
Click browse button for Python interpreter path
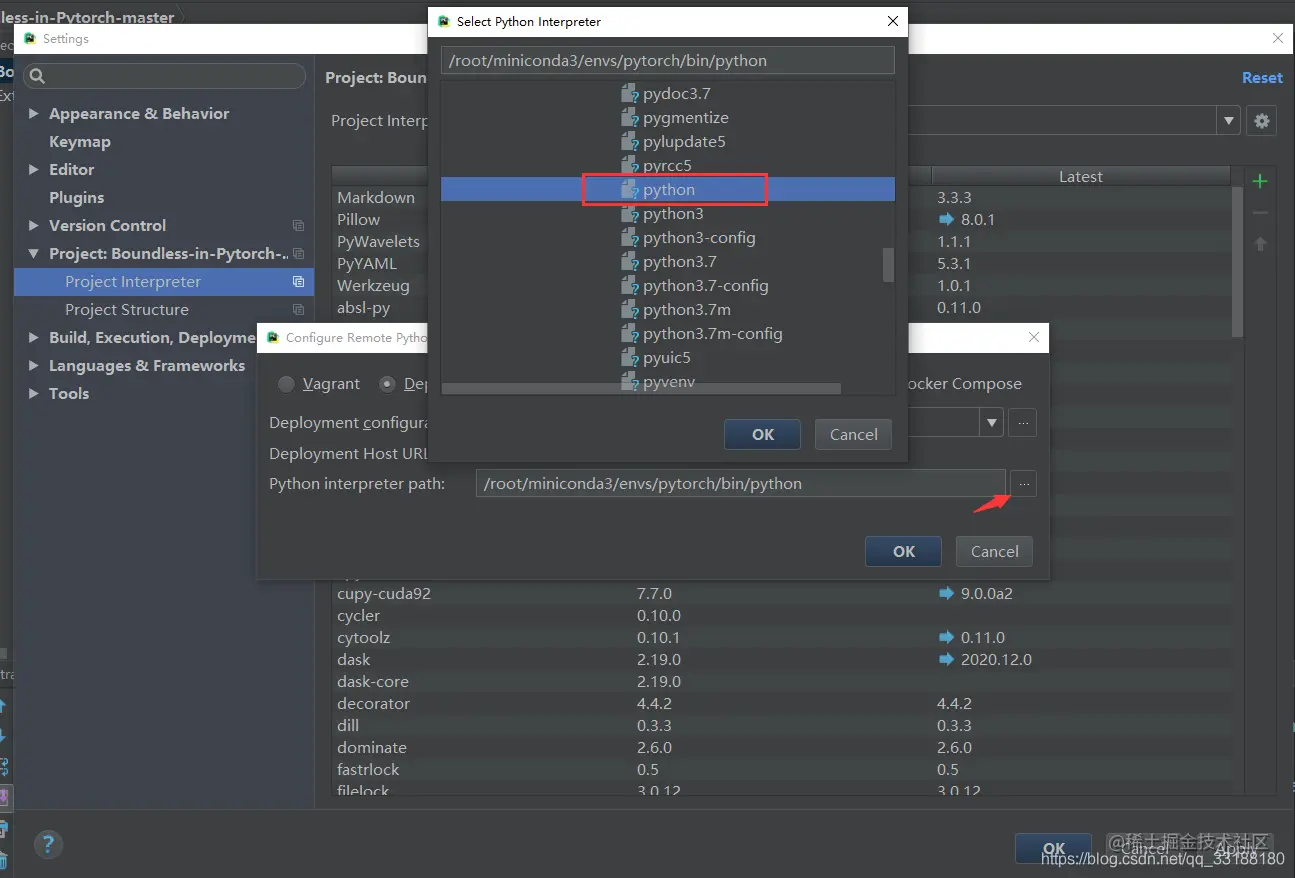coord(1023,484)
